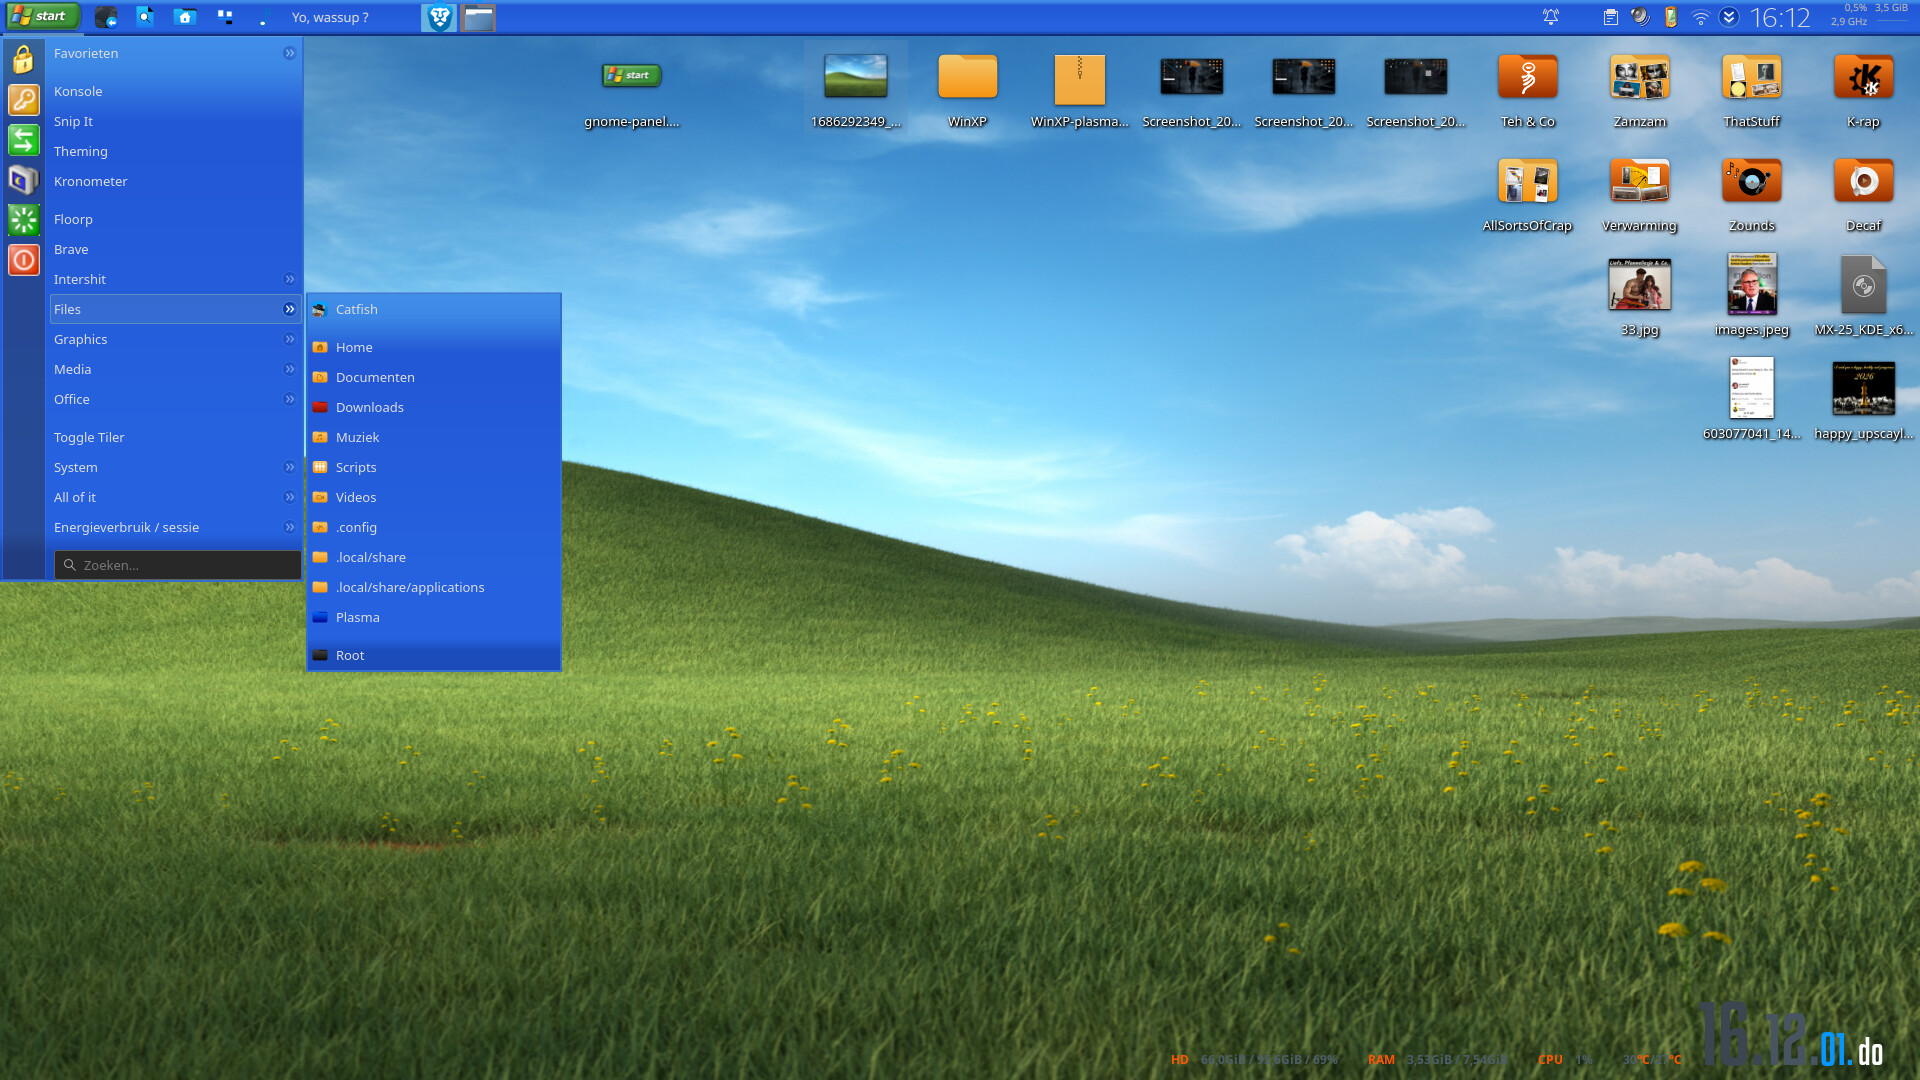Expand hidden system tray icons arrow
The height and width of the screenshot is (1080, 1920).
pos(1729,17)
